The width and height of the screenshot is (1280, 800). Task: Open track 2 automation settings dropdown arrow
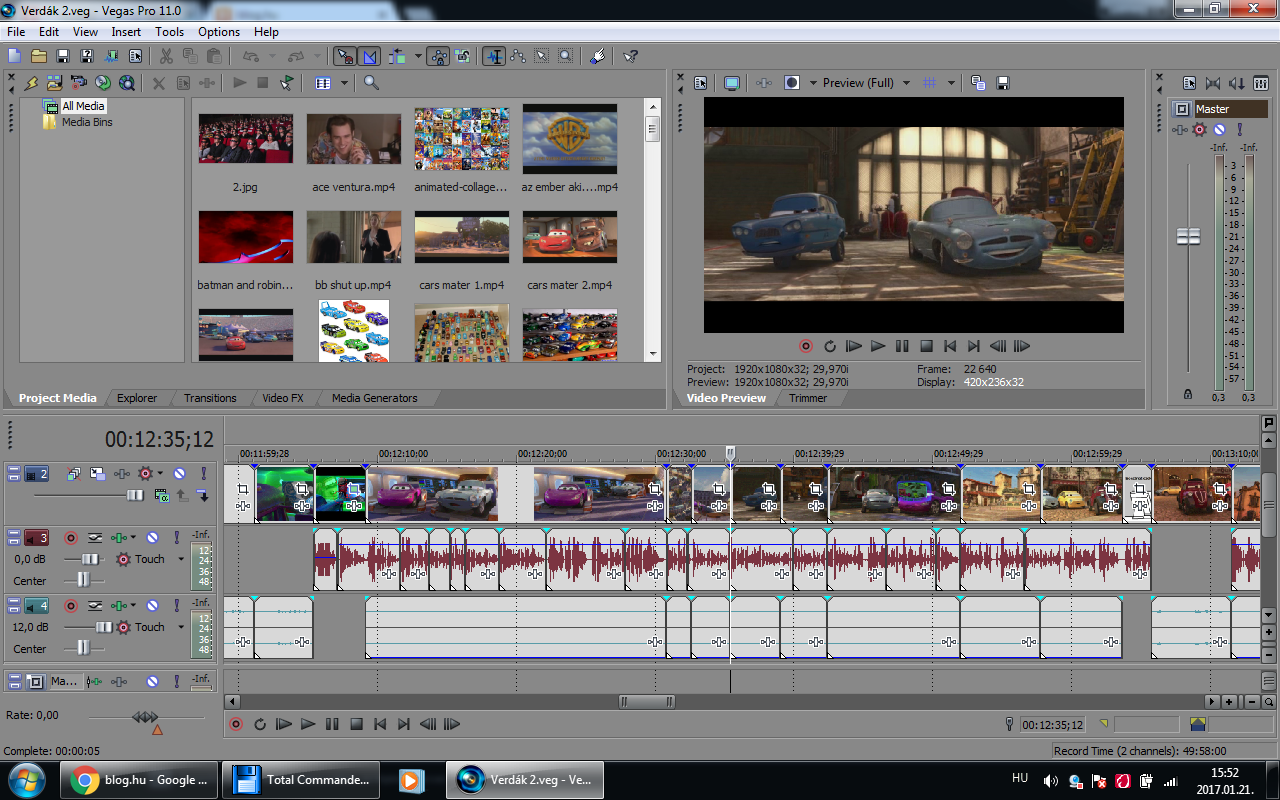point(160,473)
